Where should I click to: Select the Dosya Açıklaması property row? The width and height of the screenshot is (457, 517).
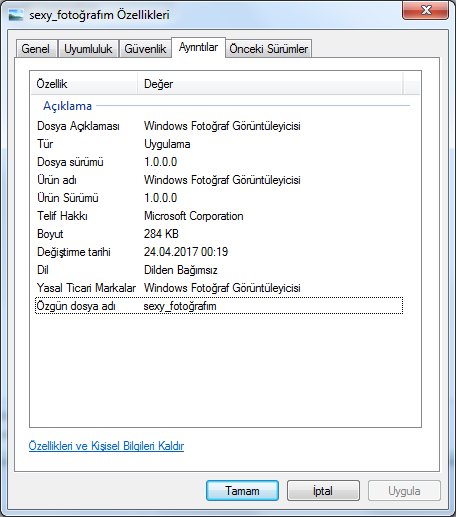point(219,126)
